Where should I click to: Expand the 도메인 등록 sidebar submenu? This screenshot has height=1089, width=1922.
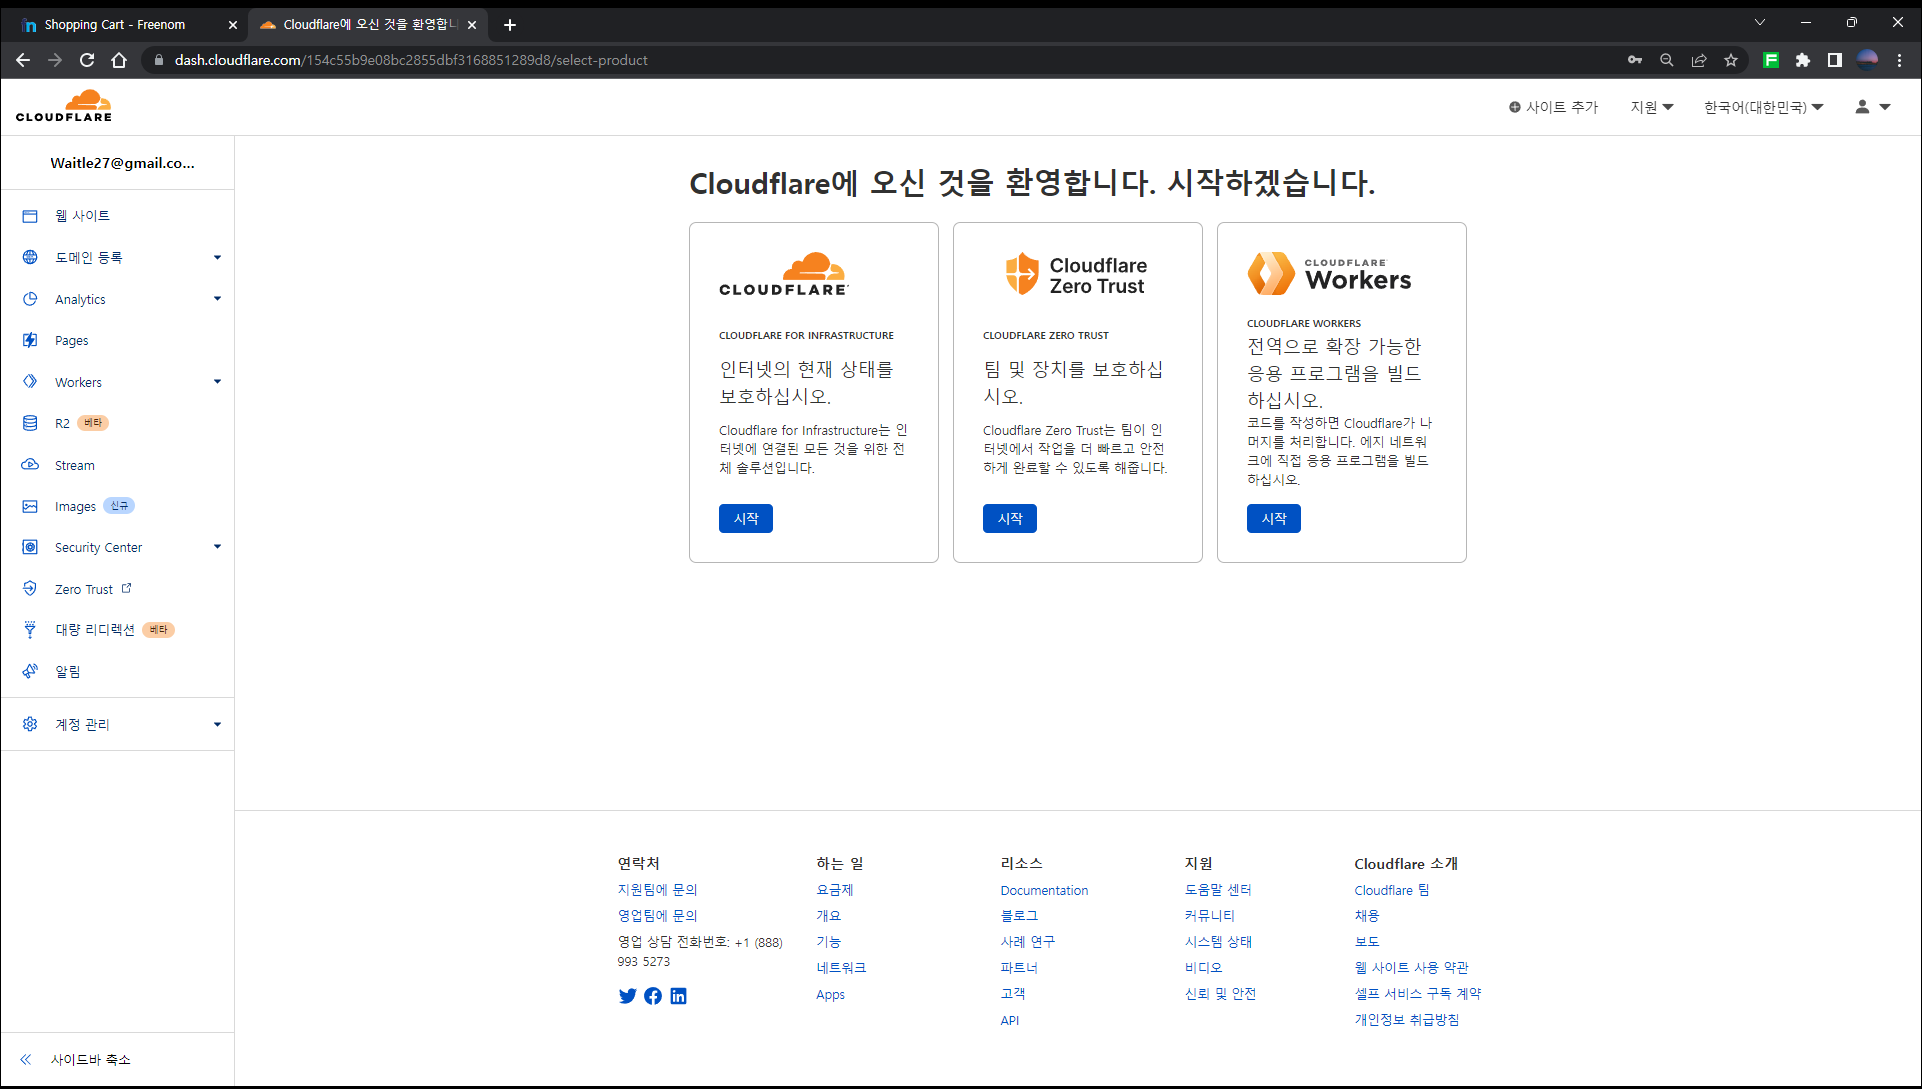(217, 257)
